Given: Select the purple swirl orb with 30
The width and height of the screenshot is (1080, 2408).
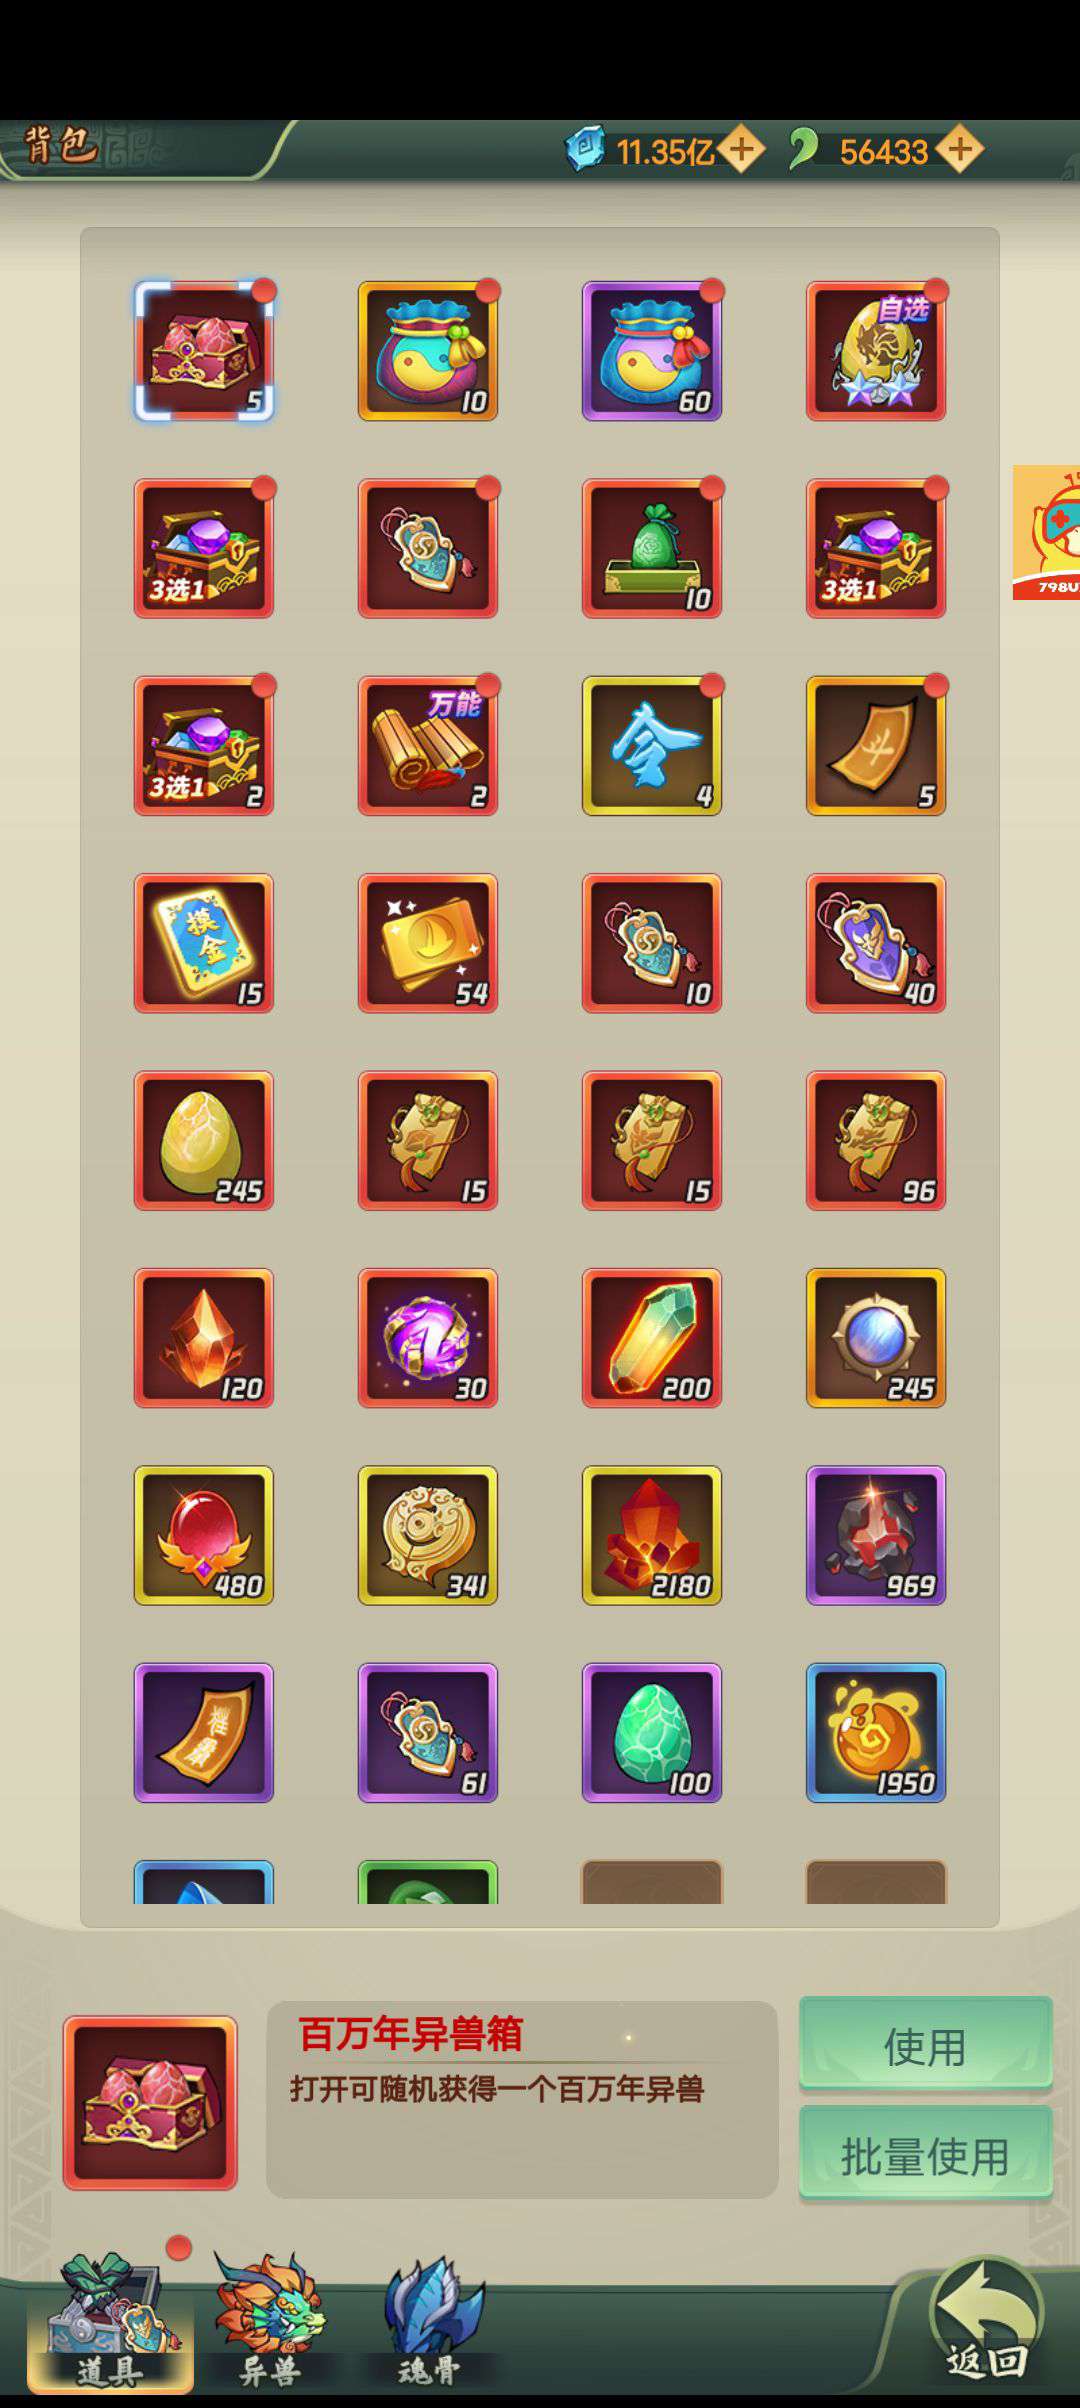Looking at the screenshot, I should (428, 1338).
